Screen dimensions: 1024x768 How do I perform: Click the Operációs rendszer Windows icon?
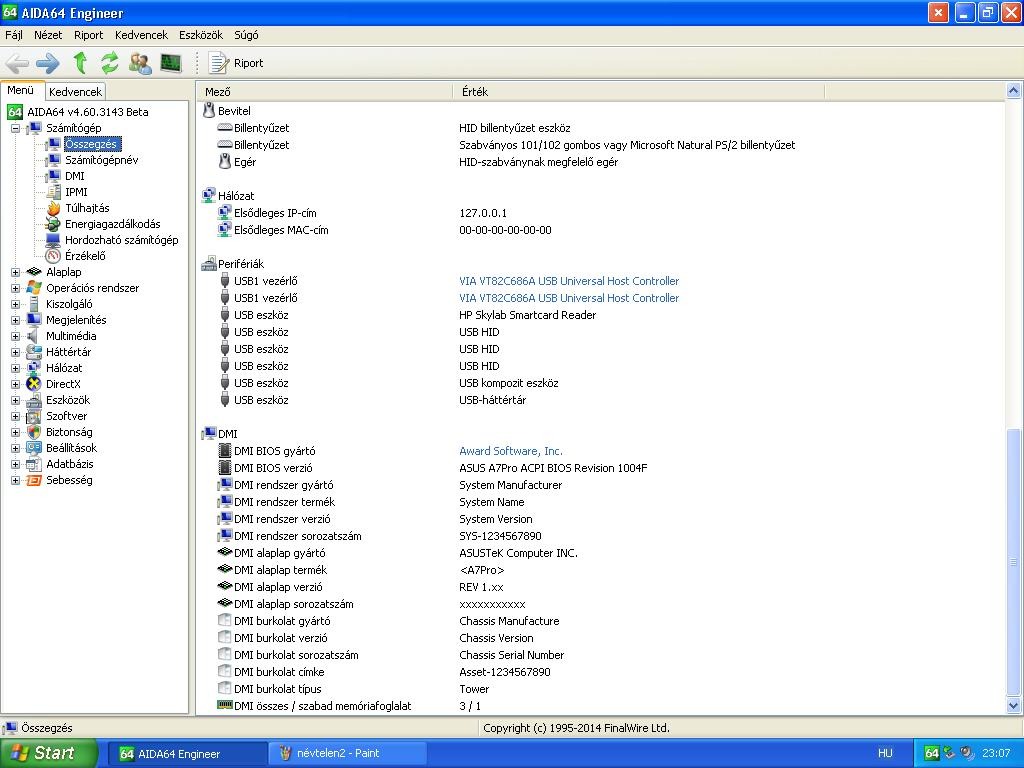click(x=34, y=288)
